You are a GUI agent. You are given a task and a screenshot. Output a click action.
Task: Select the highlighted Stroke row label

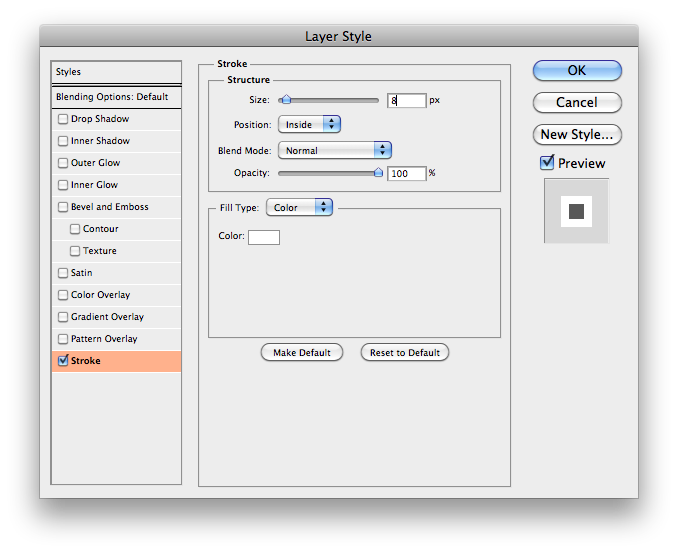point(86,361)
